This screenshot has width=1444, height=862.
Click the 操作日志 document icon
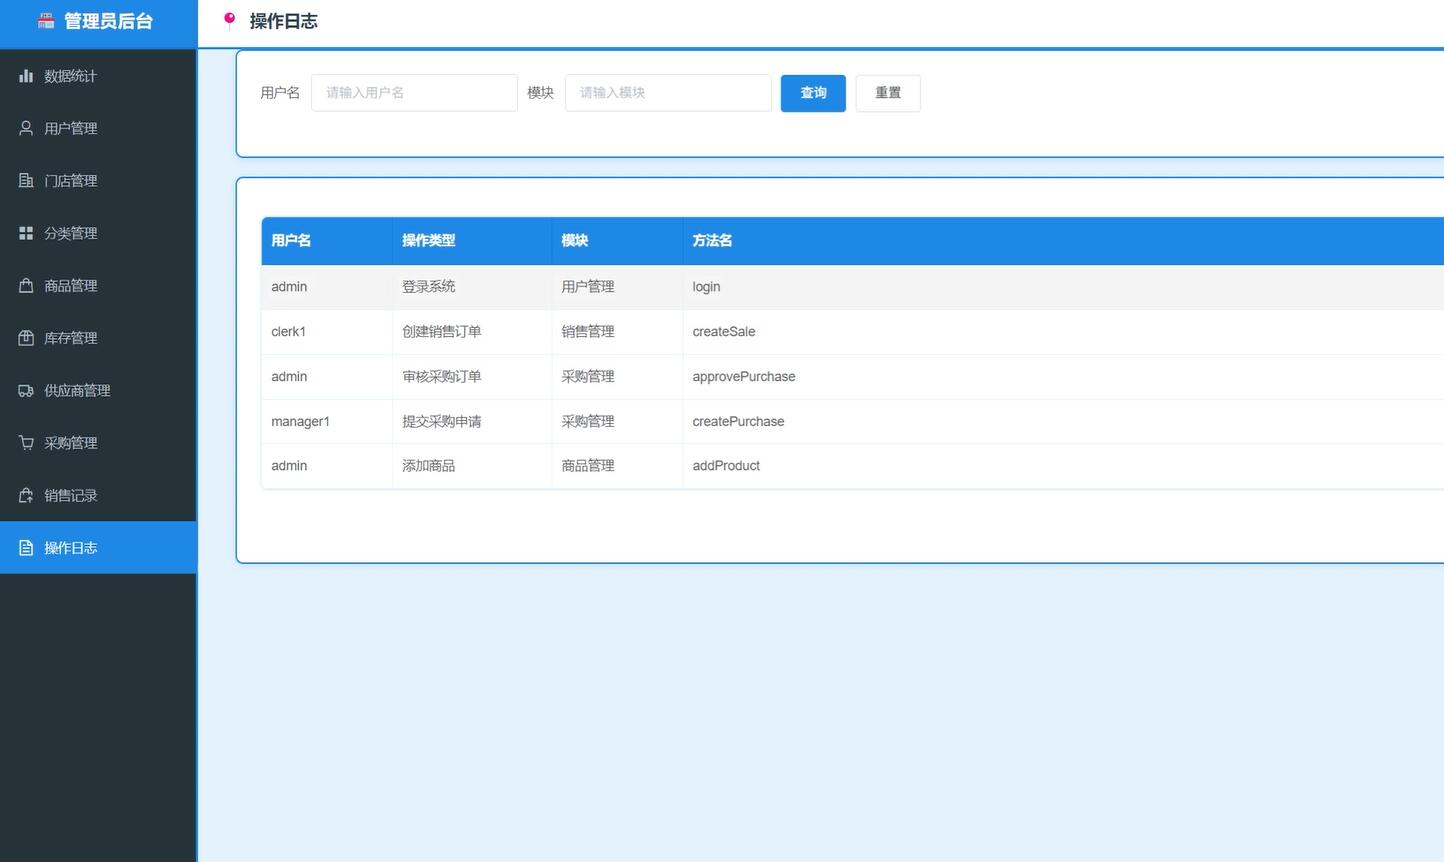click(26, 548)
